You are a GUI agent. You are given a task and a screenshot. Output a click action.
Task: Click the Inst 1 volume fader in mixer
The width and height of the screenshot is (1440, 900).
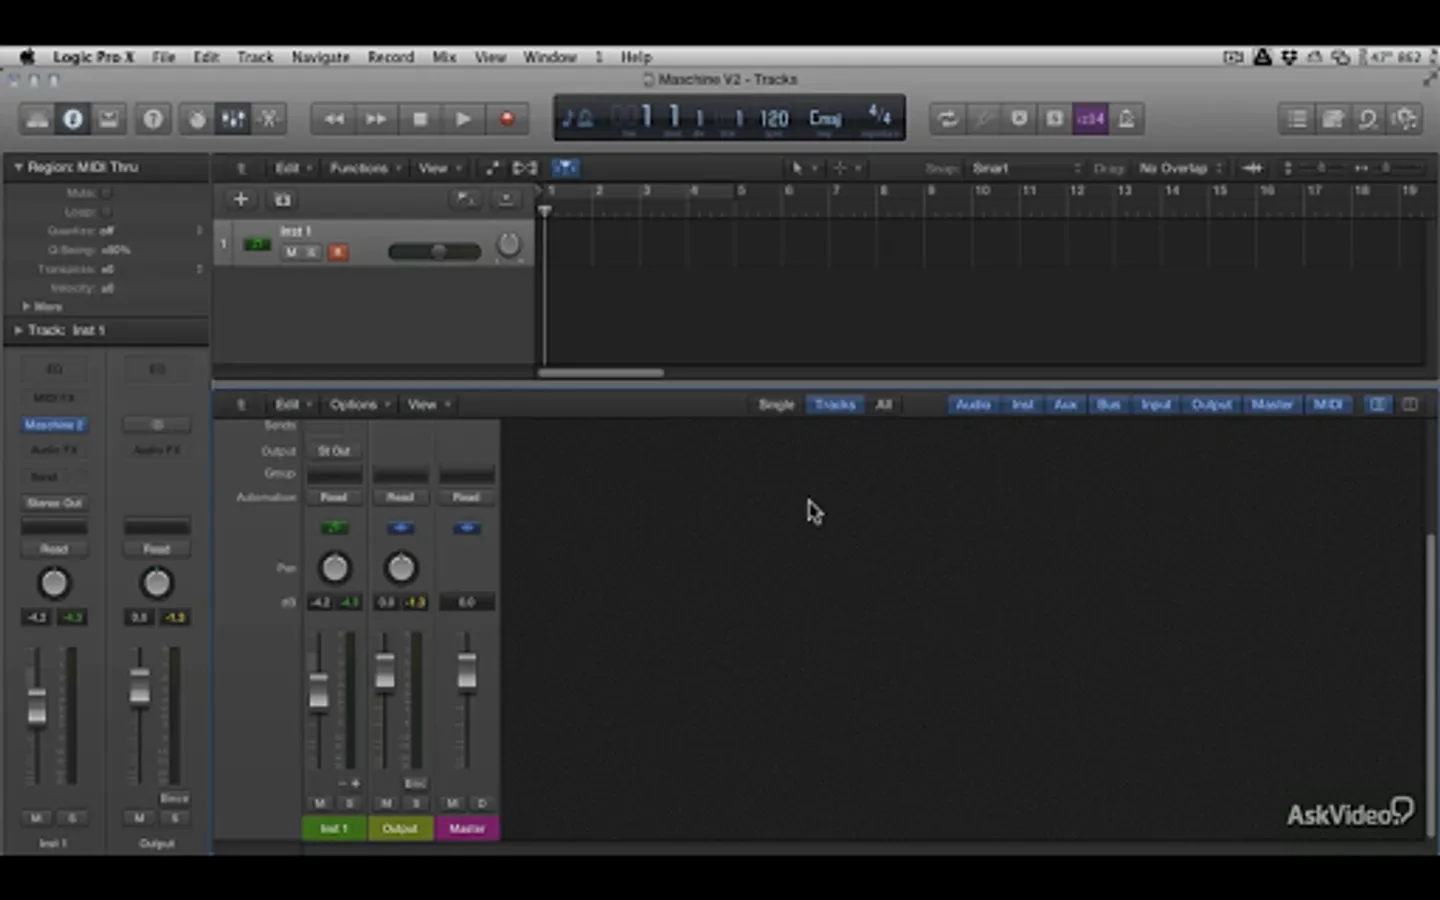319,690
